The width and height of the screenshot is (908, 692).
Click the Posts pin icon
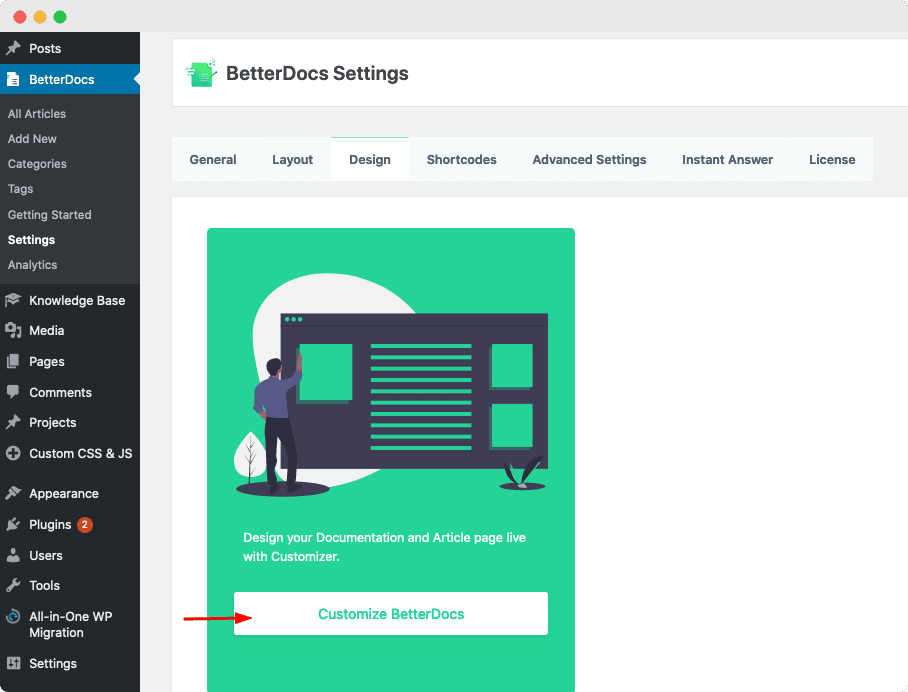pyautogui.click(x=13, y=48)
